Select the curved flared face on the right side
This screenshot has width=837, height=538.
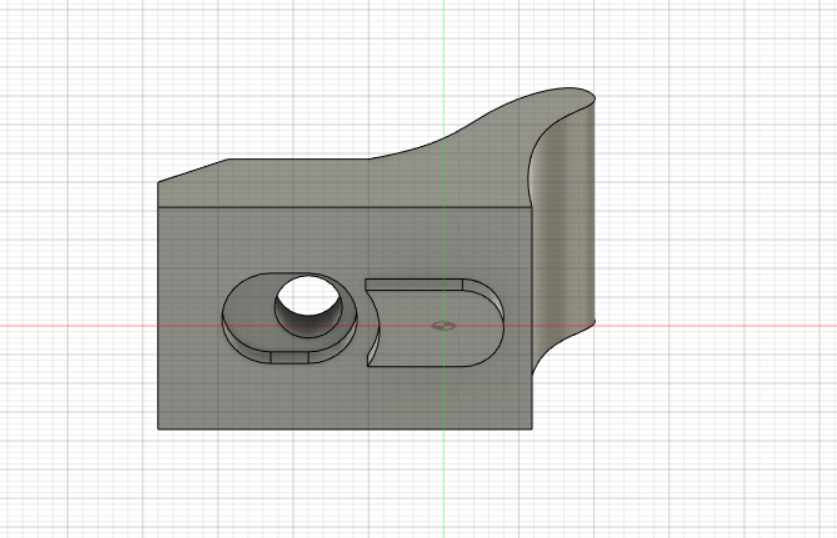(564, 230)
